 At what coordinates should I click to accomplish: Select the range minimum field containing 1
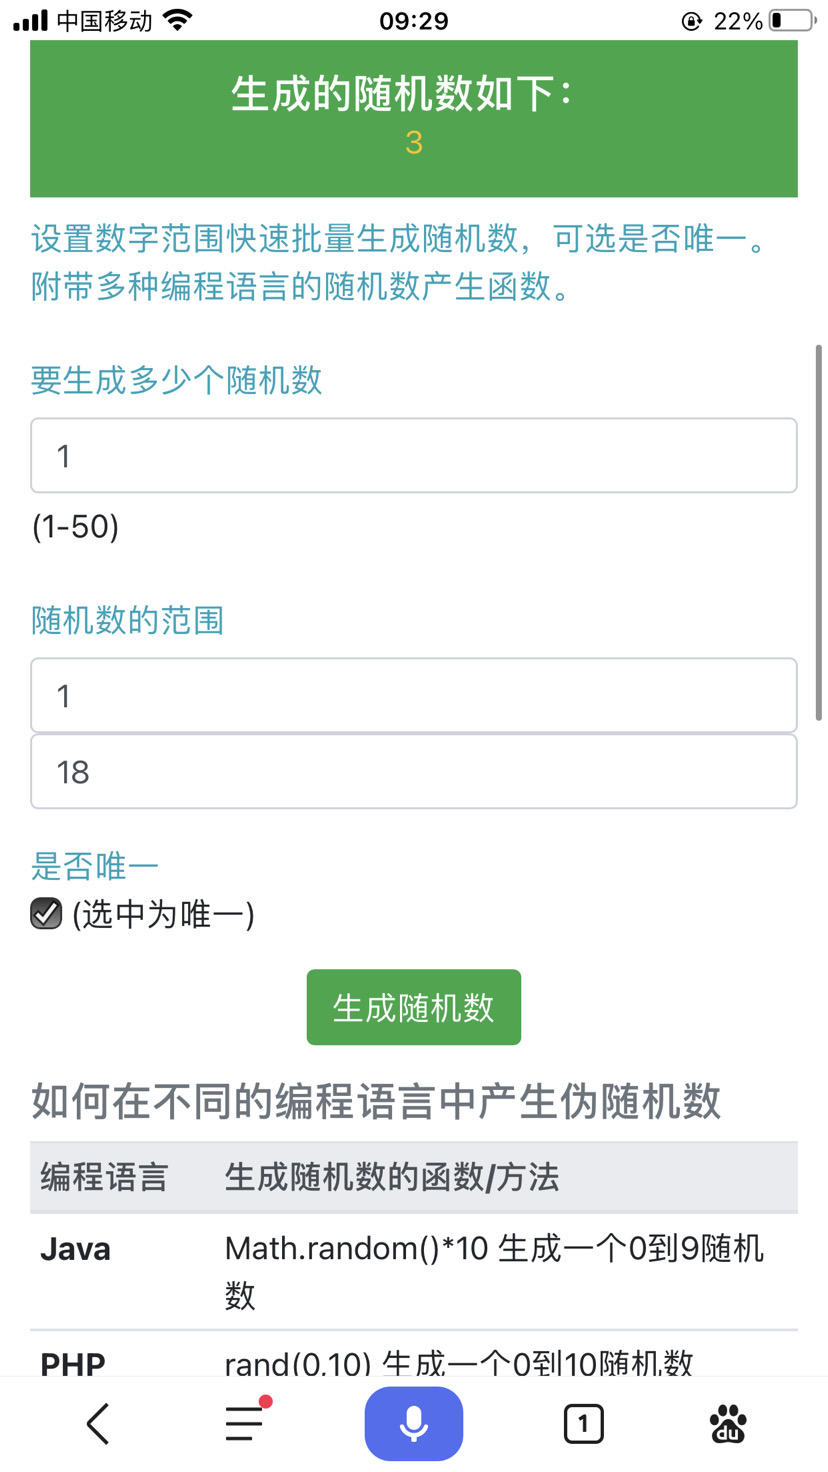coord(414,695)
